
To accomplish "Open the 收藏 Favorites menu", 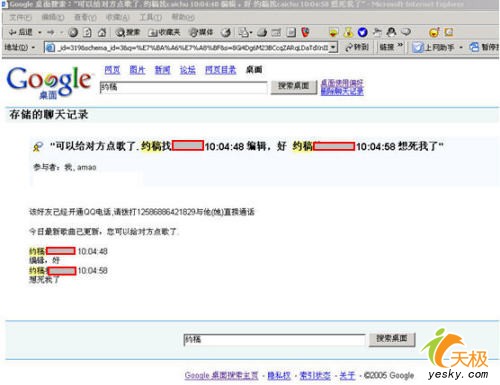I will [117, 17].
